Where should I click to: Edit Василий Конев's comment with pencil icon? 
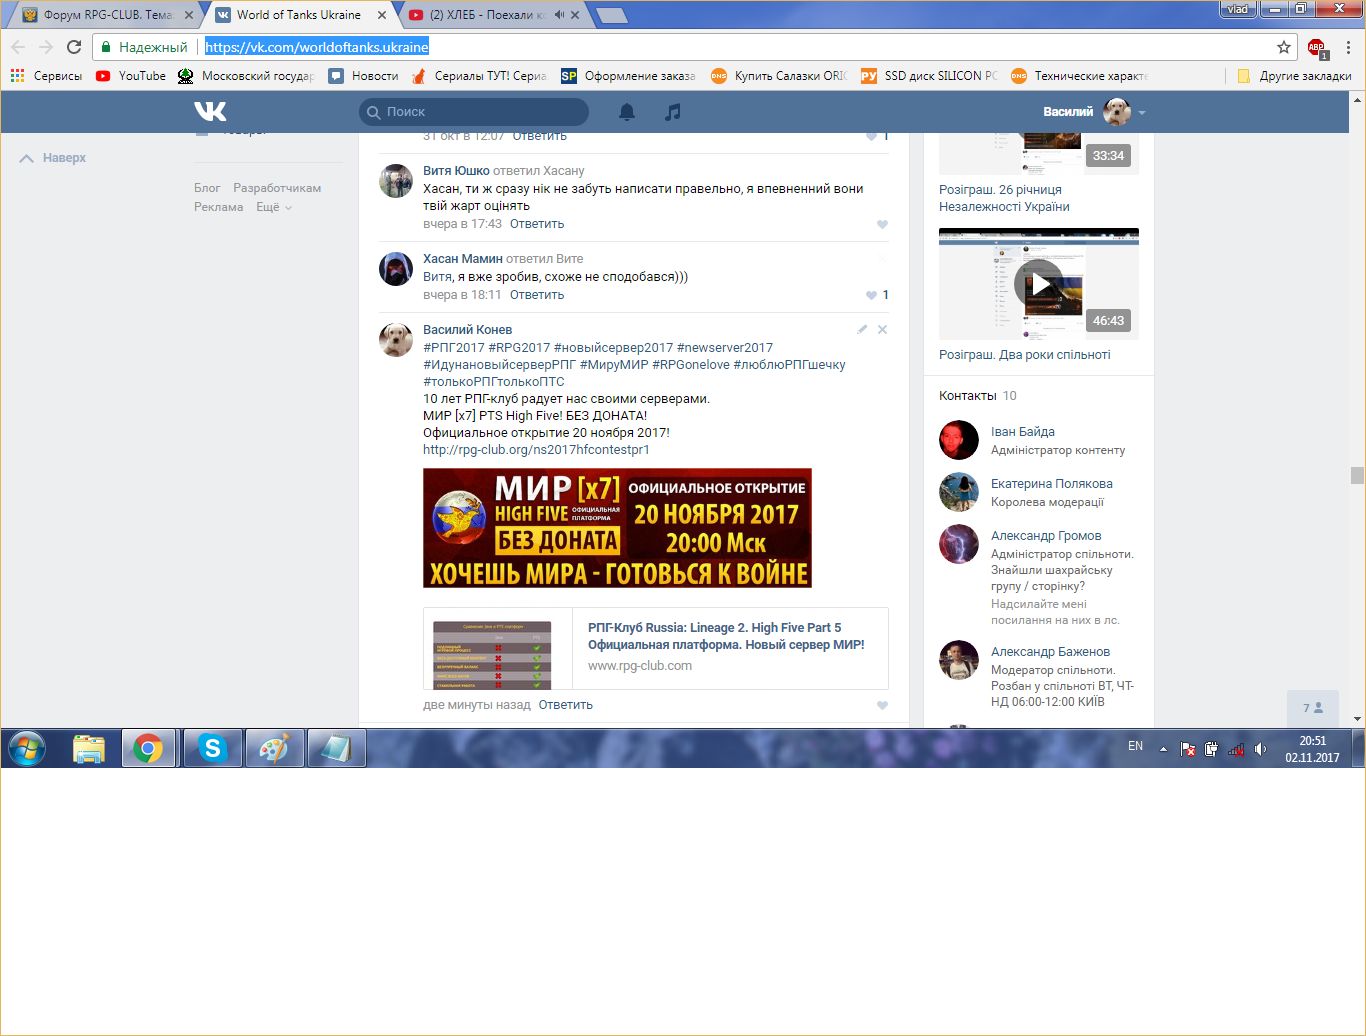pos(862,329)
